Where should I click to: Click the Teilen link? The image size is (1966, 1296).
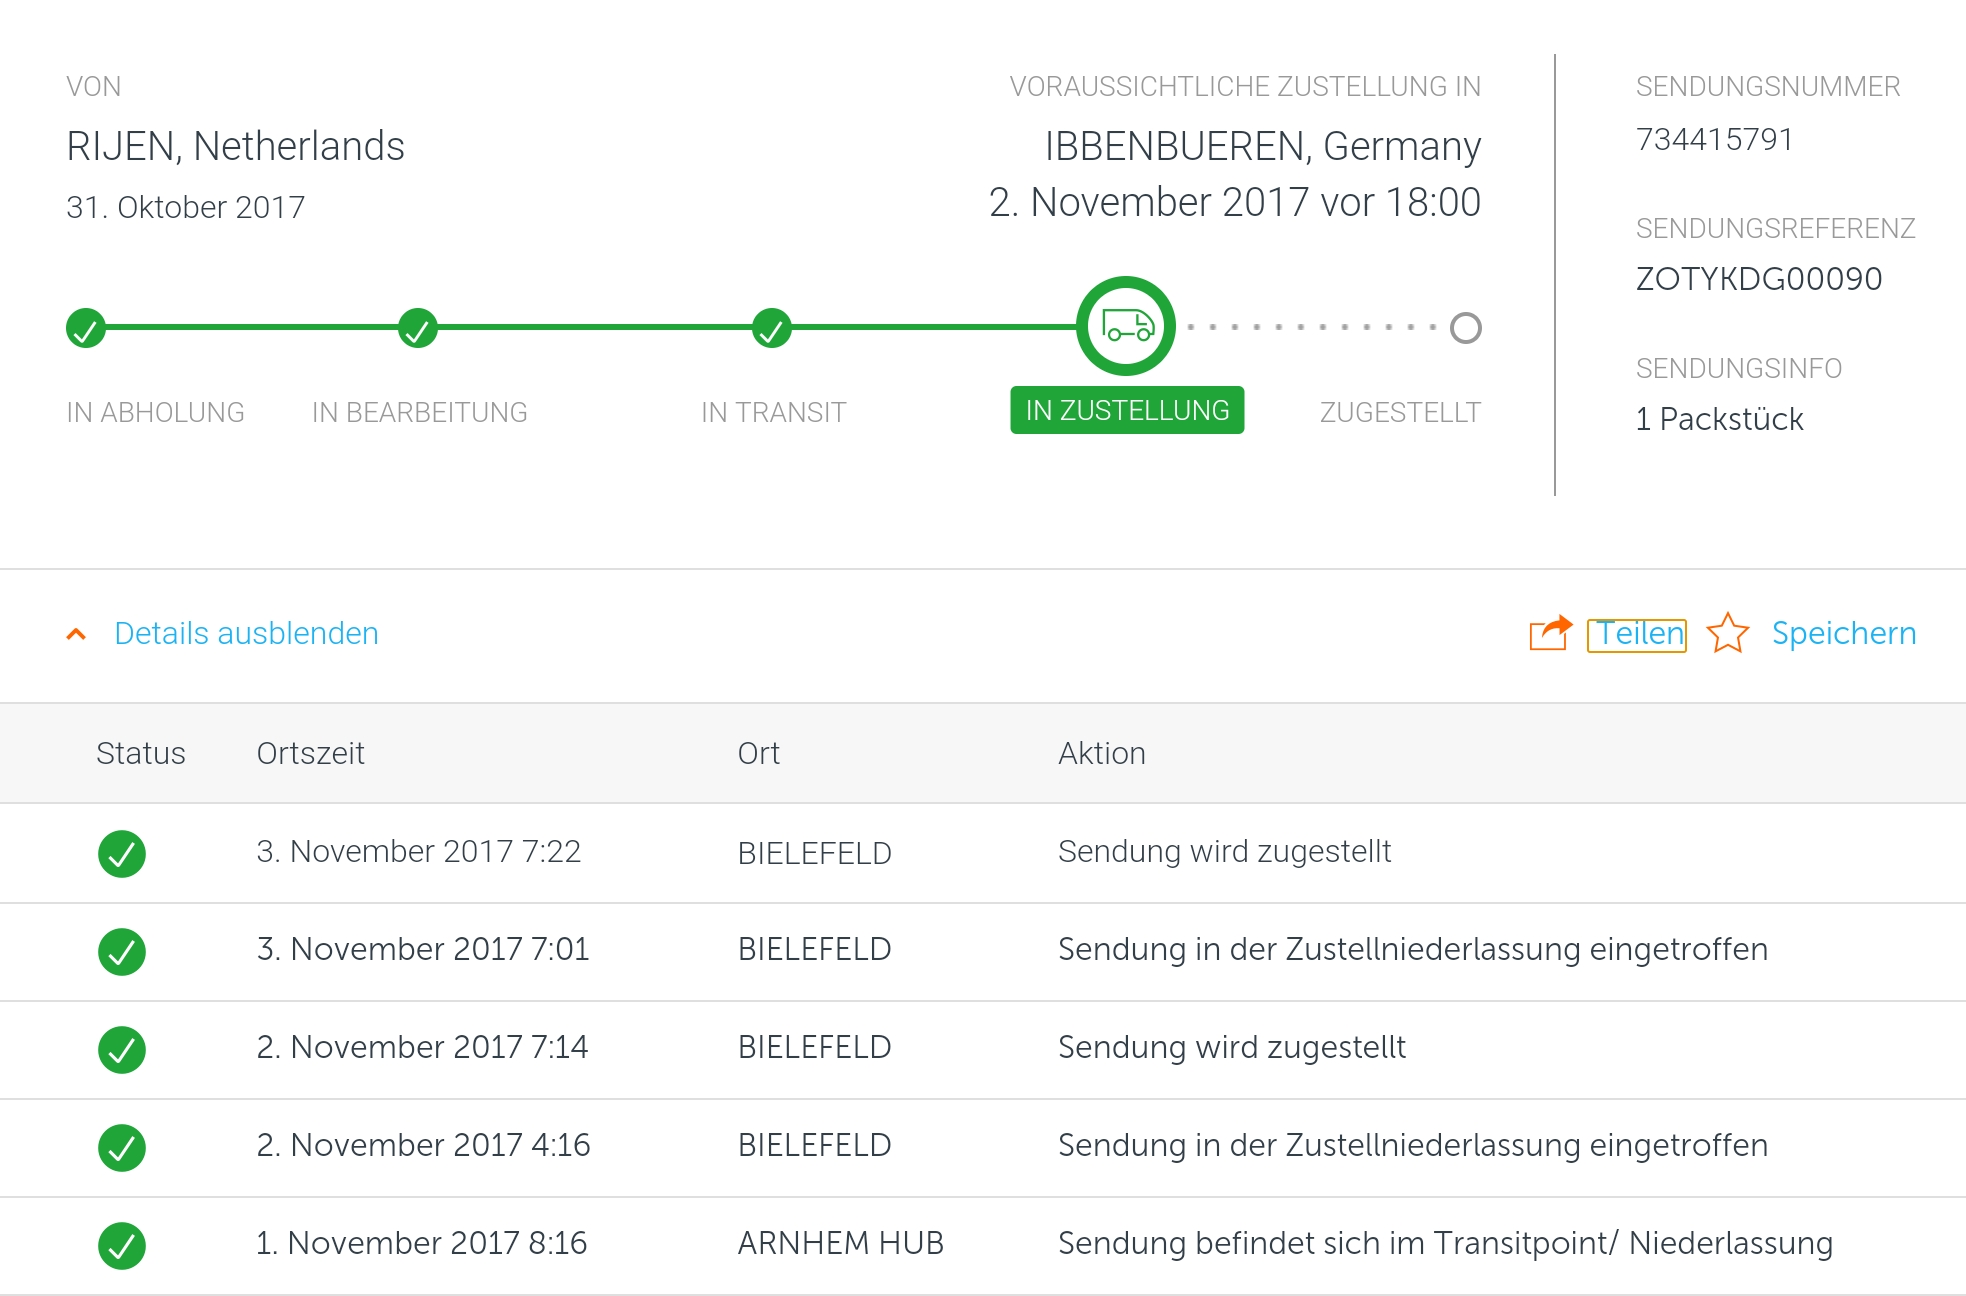1638,634
